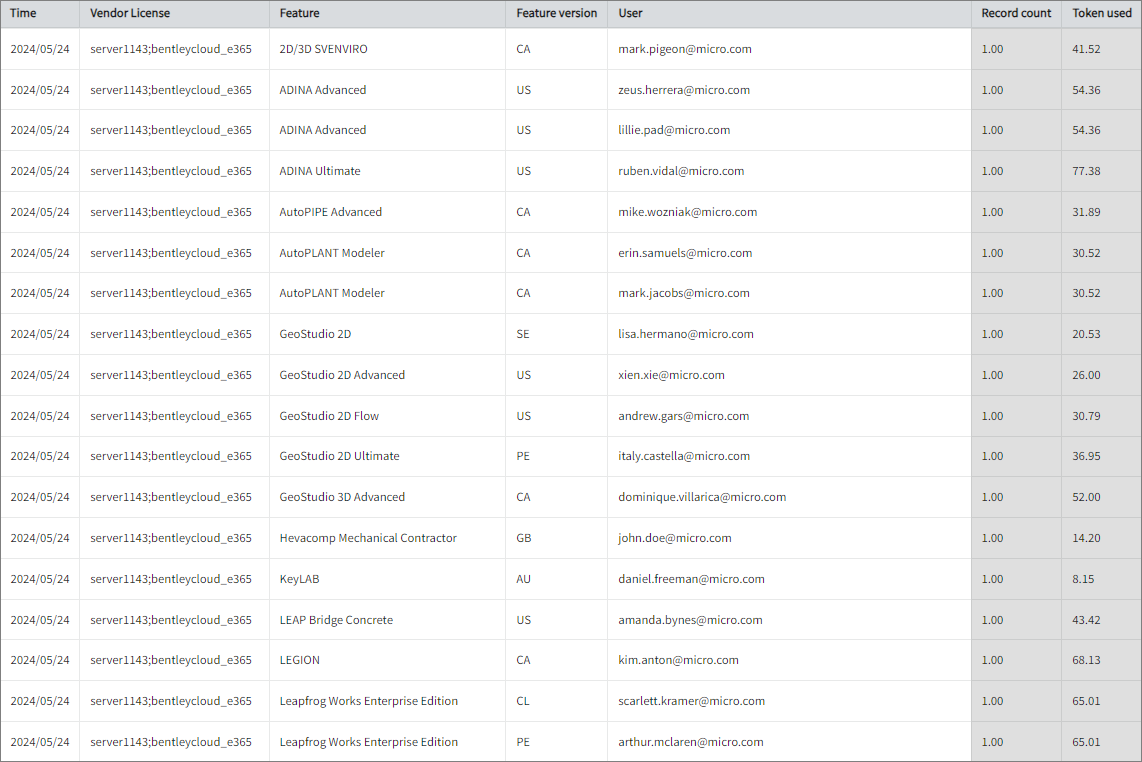Screen dimensions: 1142x762
Task: Click user dominique.villarica@micro.com
Action: pos(702,497)
